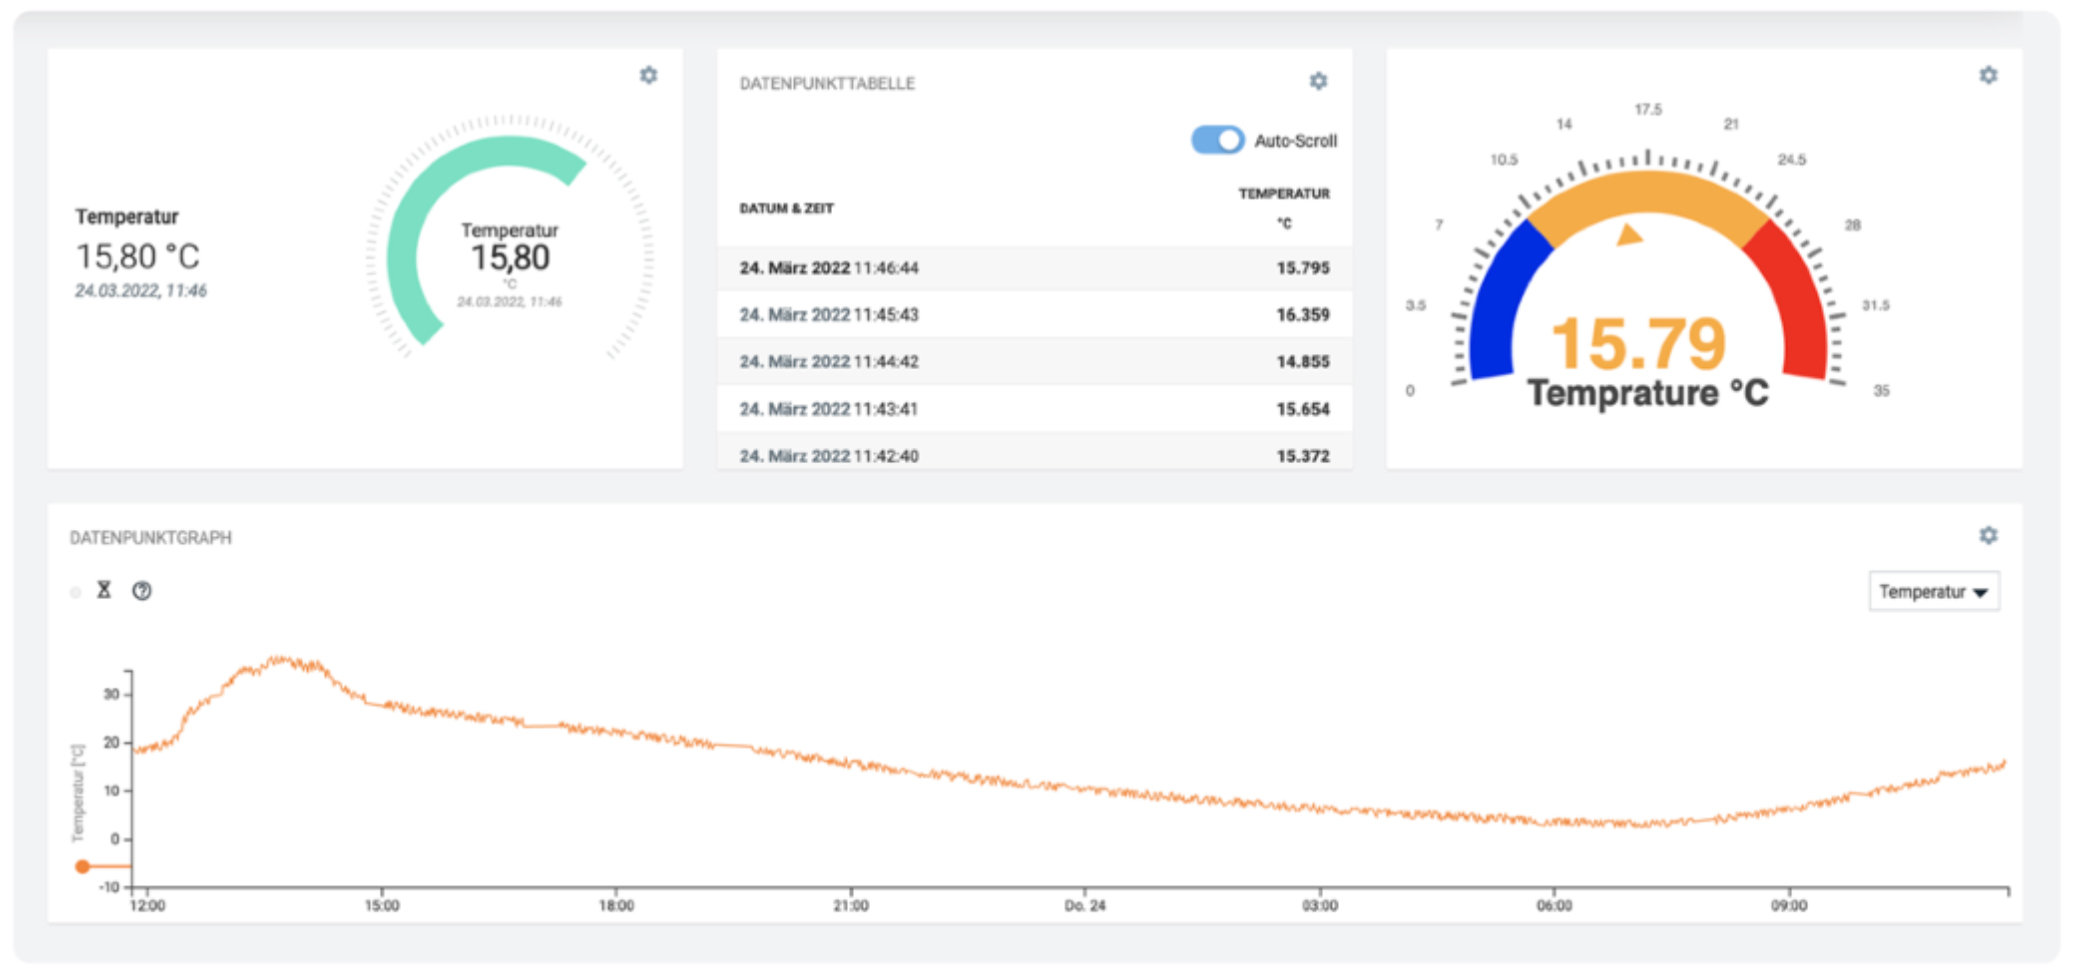Image resolution: width=2076 pixels, height=977 pixels.
Task: Toggle the Auto-Scroll switch off
Action: 1217,140
